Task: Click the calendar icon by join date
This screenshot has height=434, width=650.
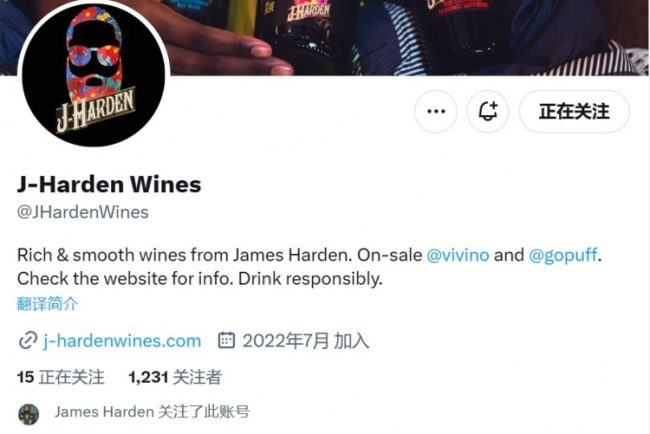Action: coord(226,340)
